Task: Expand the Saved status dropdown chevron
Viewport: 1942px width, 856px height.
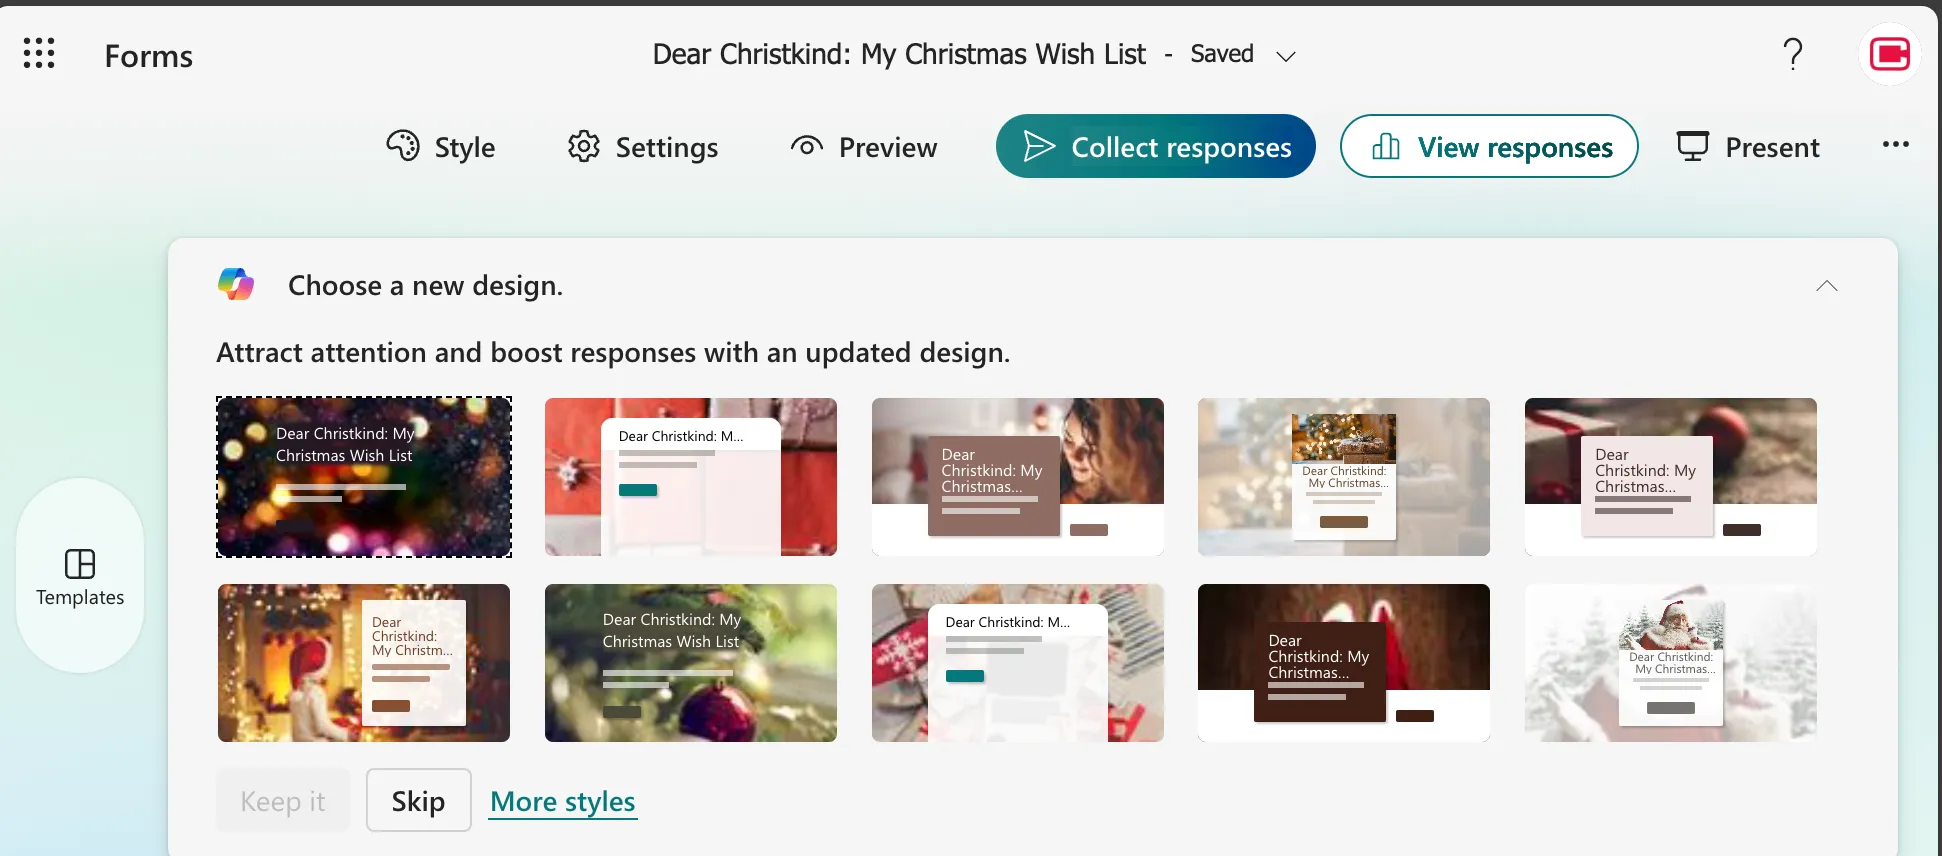Action: [1286, 56]
